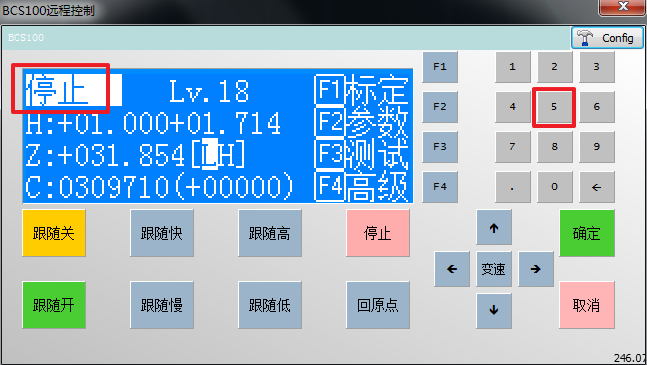647x365 pixels.
Task: Click the down arrow key
Action: point(494,311)
